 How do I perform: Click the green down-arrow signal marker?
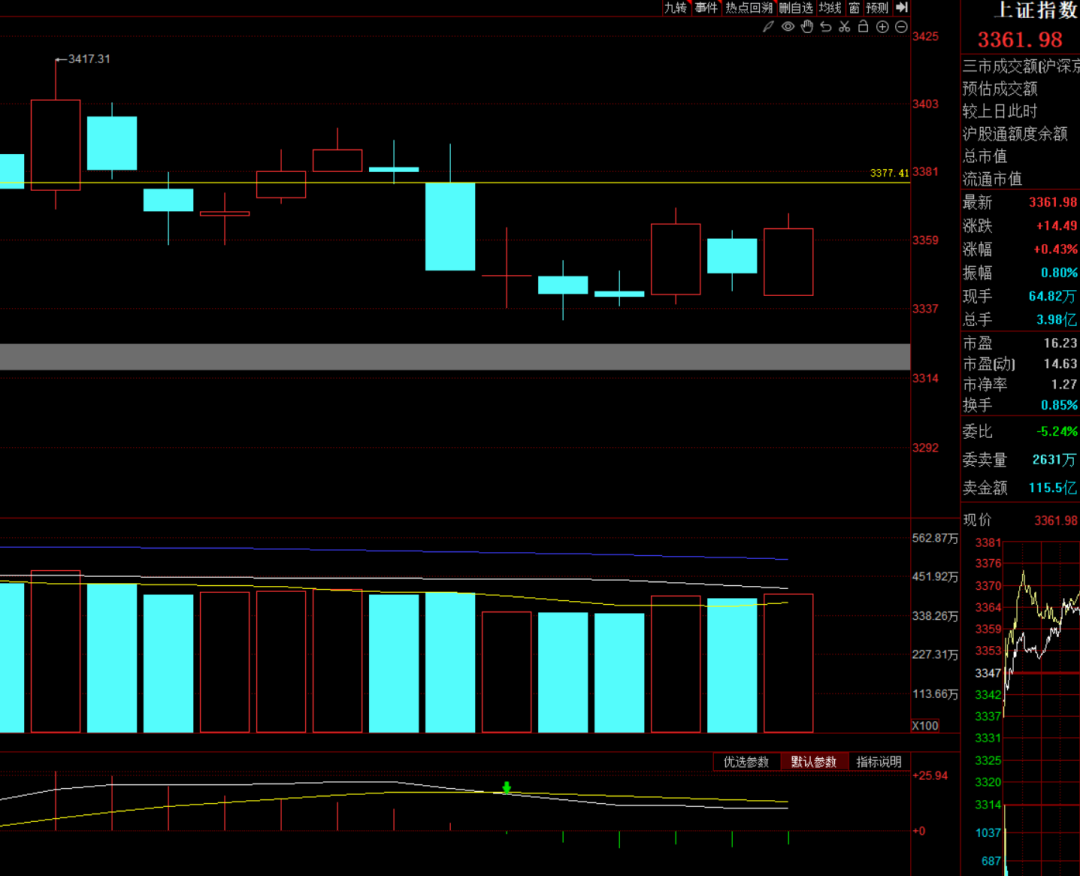pyautogui.click(x=507, y=787)
